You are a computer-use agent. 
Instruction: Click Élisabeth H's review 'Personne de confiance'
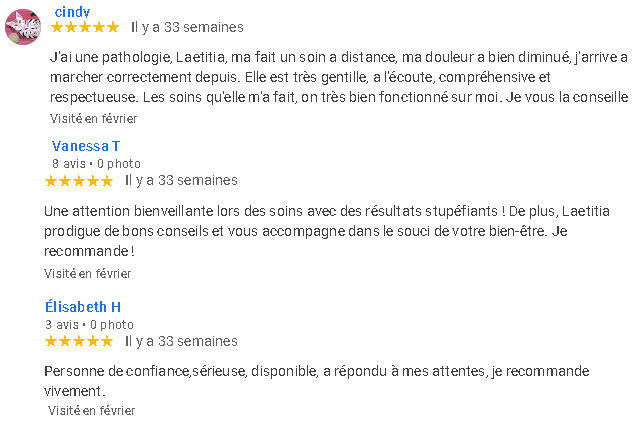tap(317, 381)
